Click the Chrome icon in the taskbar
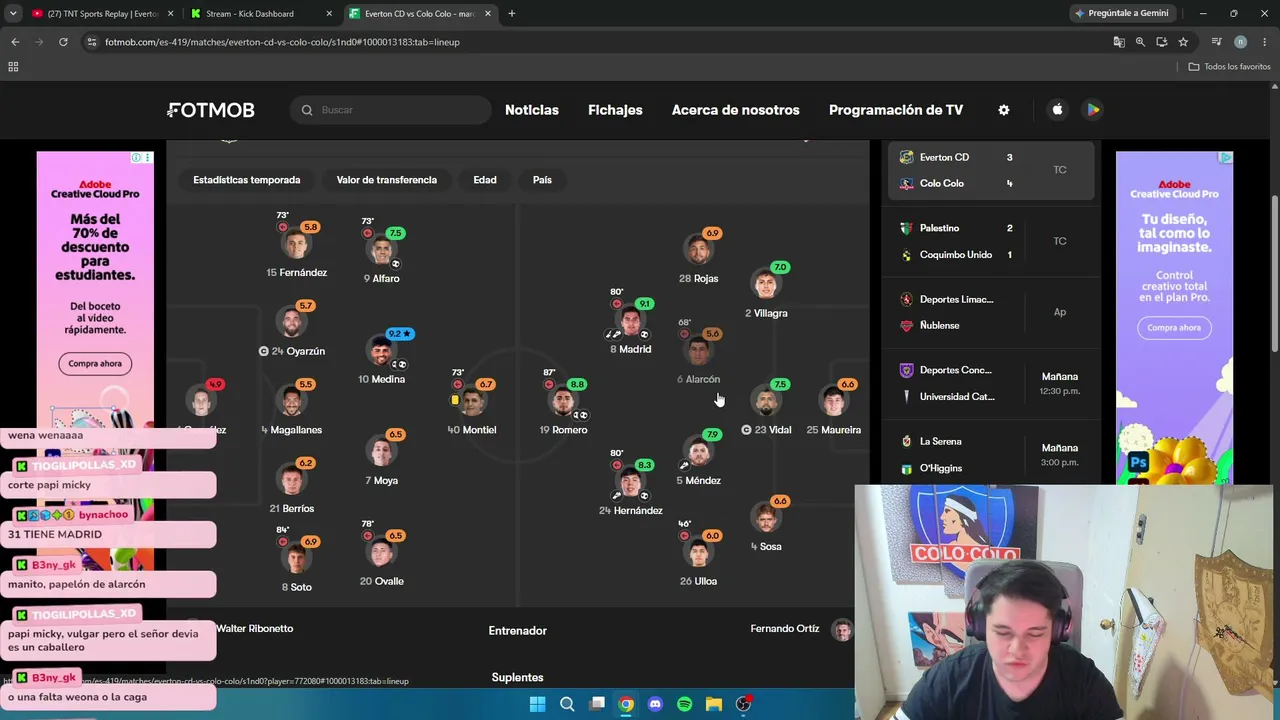1280x720 pixels. click(626, 704)
